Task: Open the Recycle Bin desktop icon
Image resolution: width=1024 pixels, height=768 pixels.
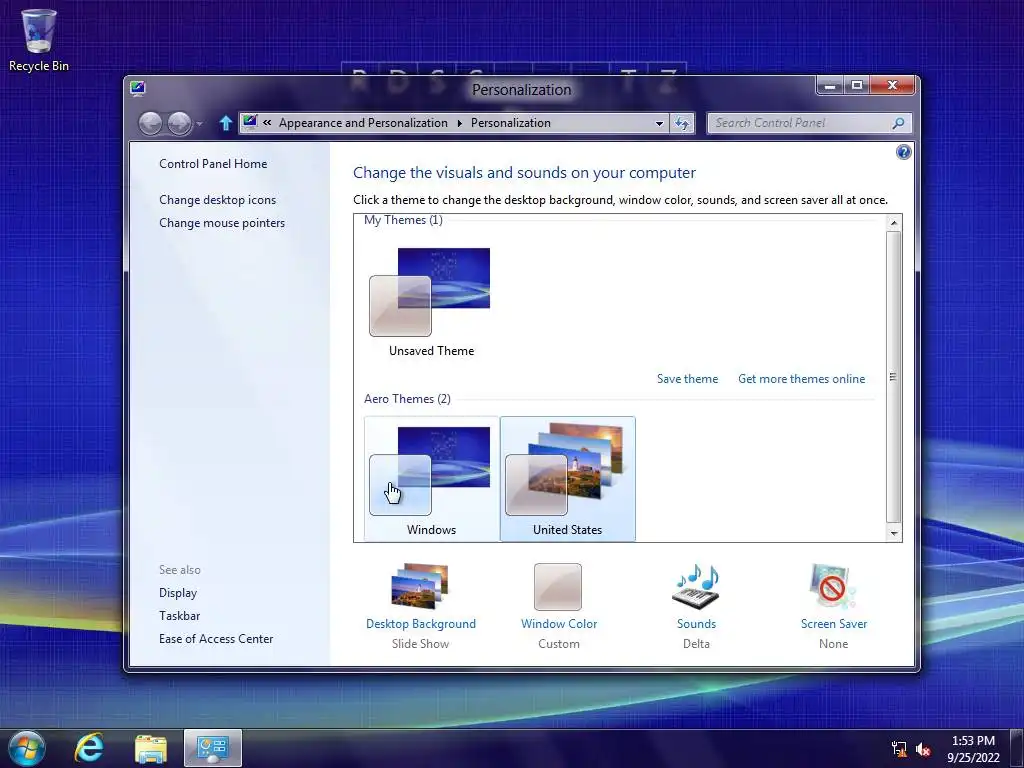Action: (x=39, y=40)
